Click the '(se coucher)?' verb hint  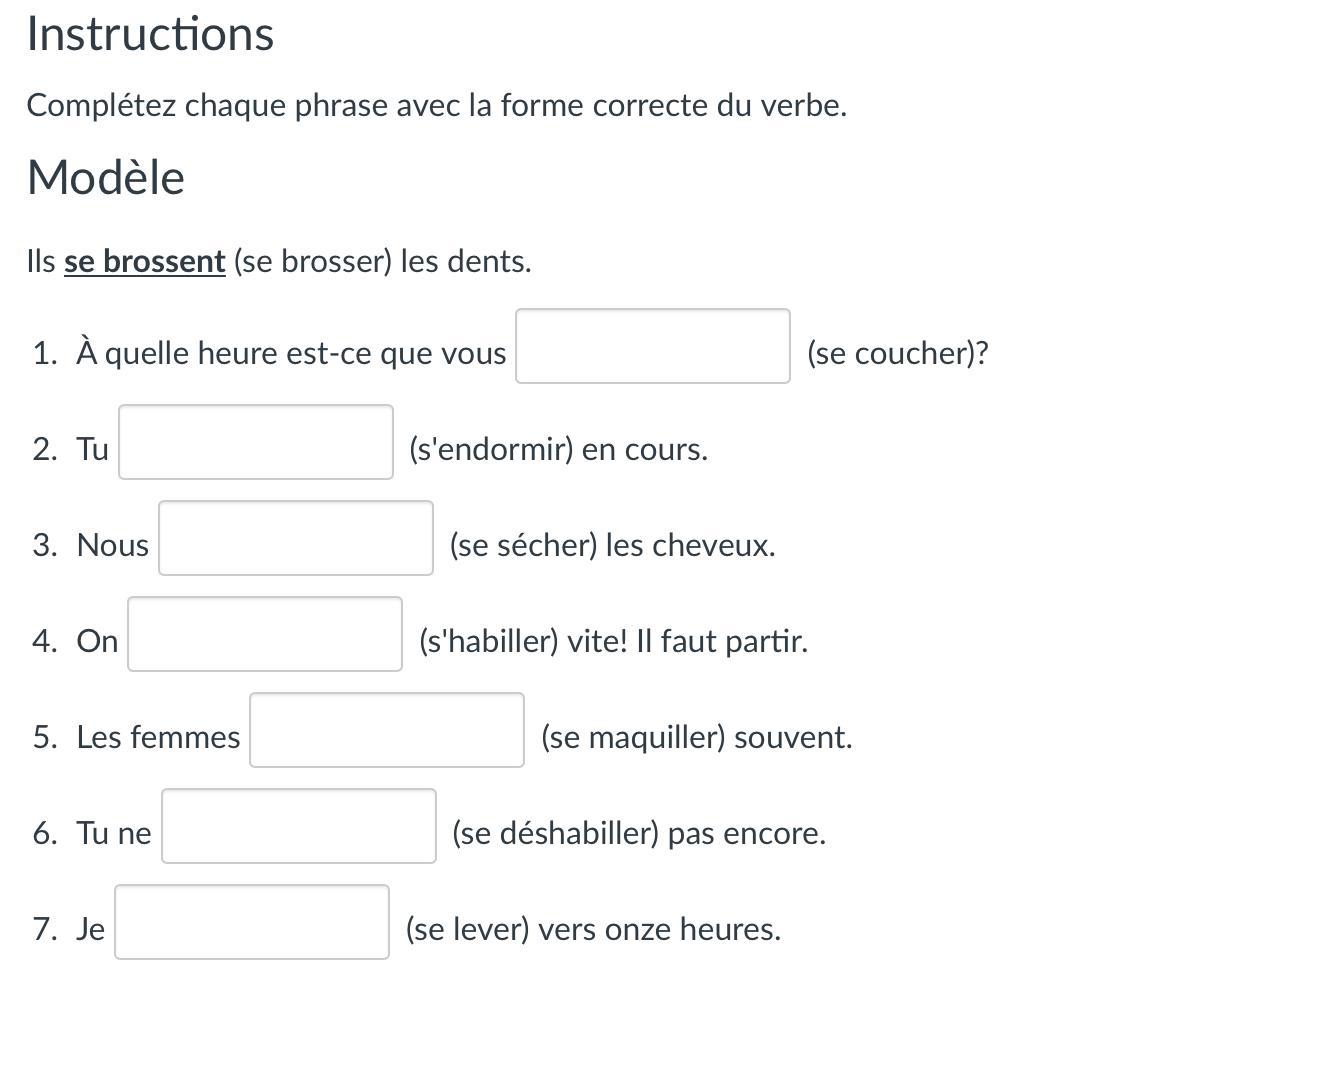click(897, 353)
